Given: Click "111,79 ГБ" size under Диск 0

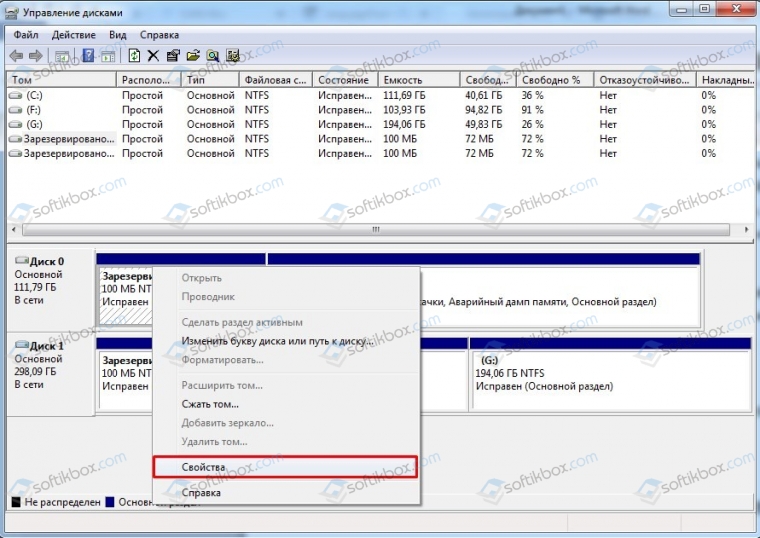Looking at the screenshot, I should pyautogui.click(x=35, y=287).
